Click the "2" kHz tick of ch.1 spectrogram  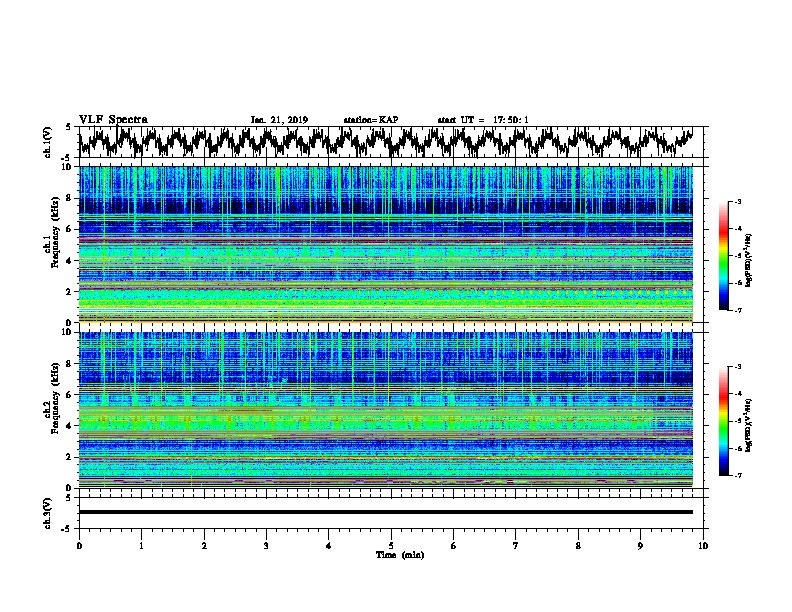(x=70, y=292)
